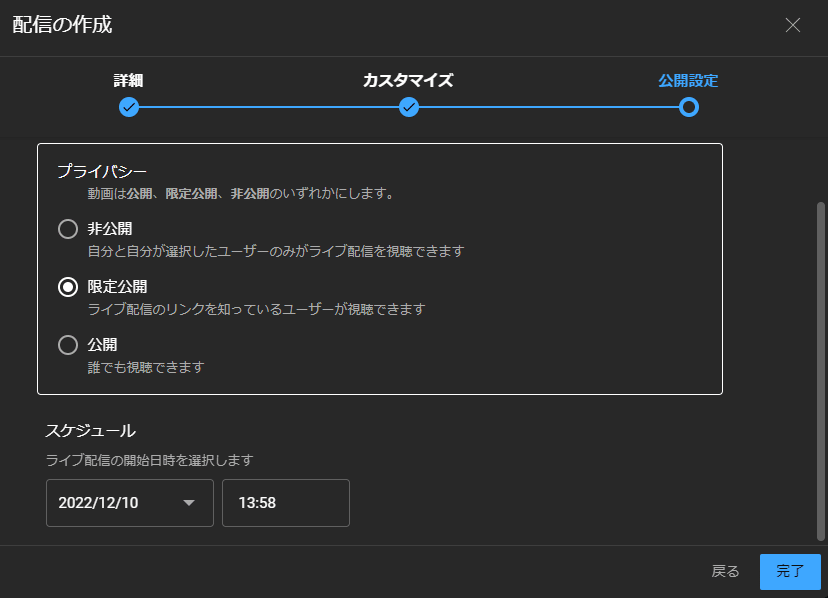
Task: Open the 2022/12/10 date dropdown
Action: 130,503
